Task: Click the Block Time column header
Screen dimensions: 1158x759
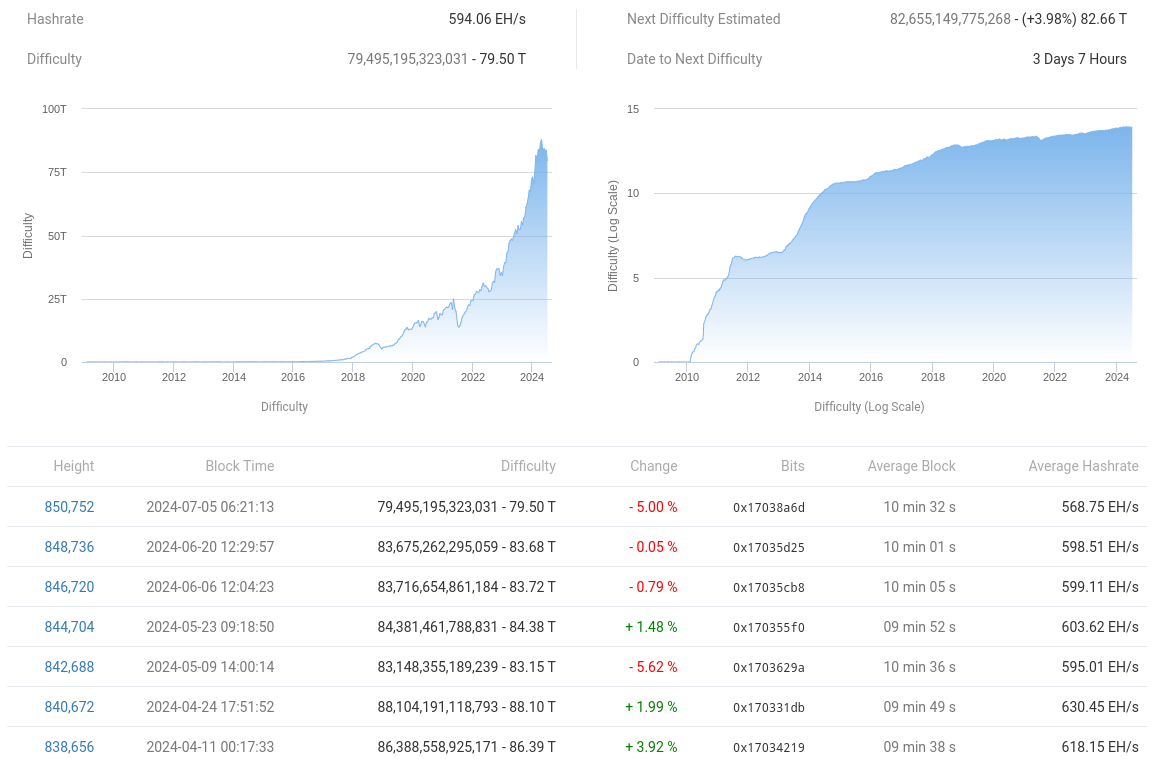Action: coord(240,466)
